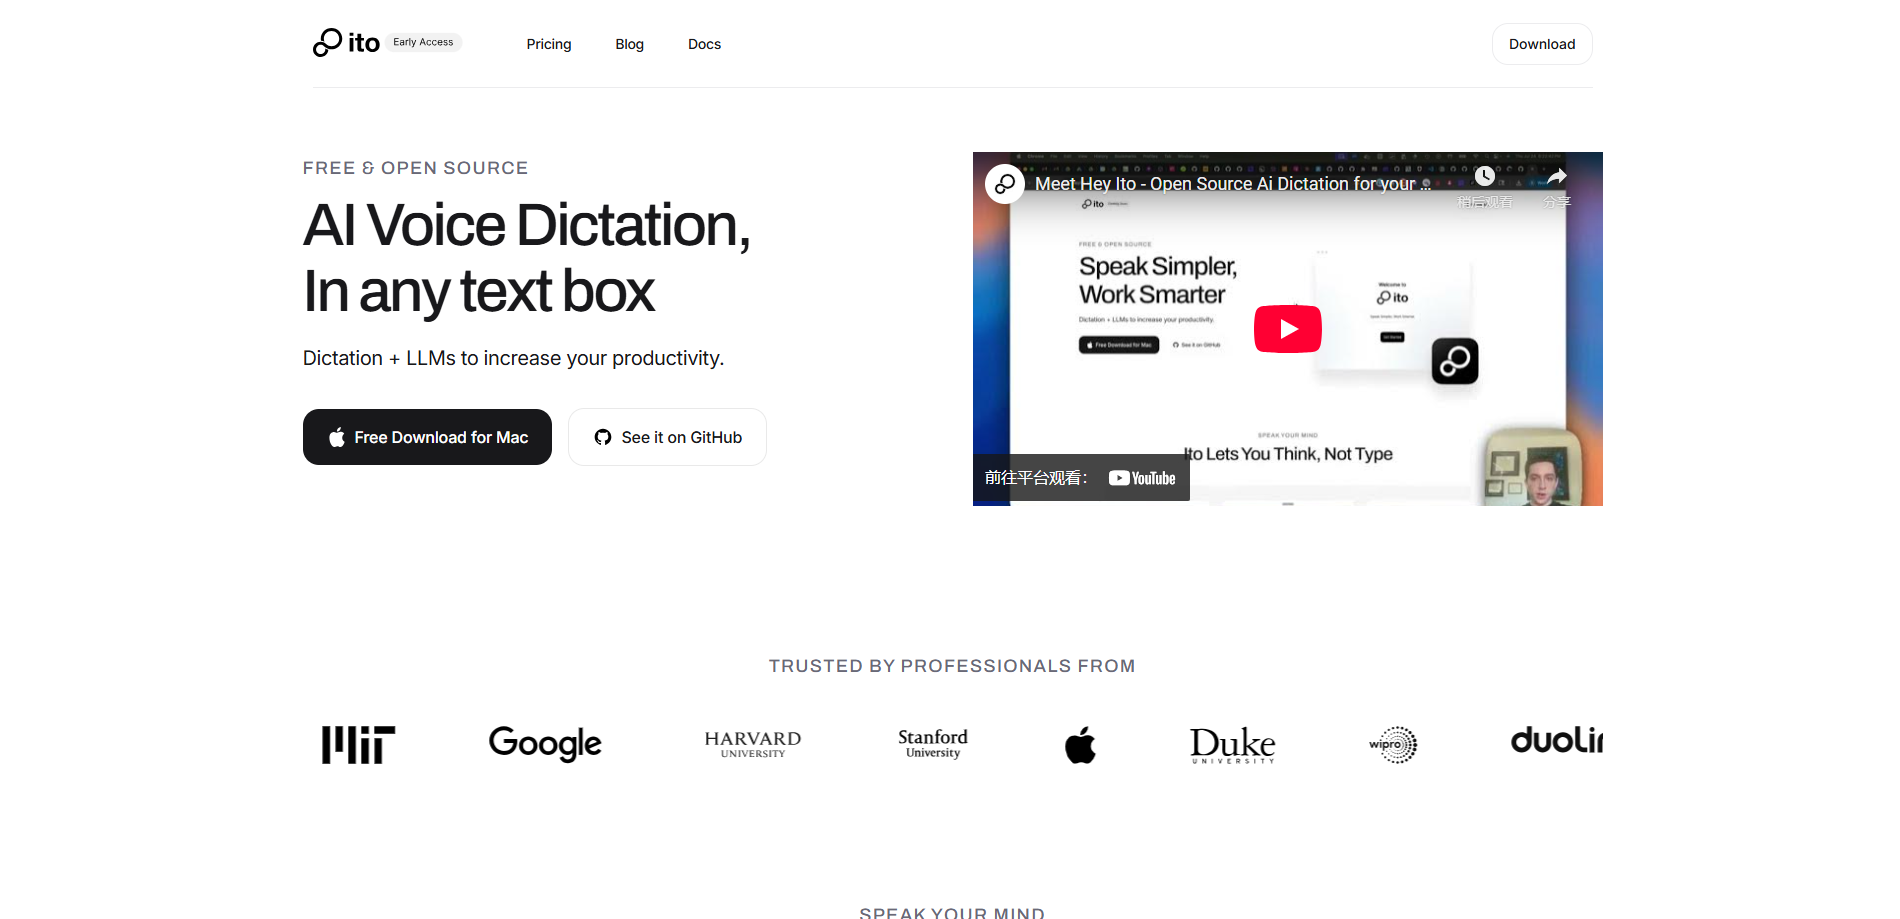Play the YouTube video
Viewport: 1900px width, 919px height.
(1287, 329)
